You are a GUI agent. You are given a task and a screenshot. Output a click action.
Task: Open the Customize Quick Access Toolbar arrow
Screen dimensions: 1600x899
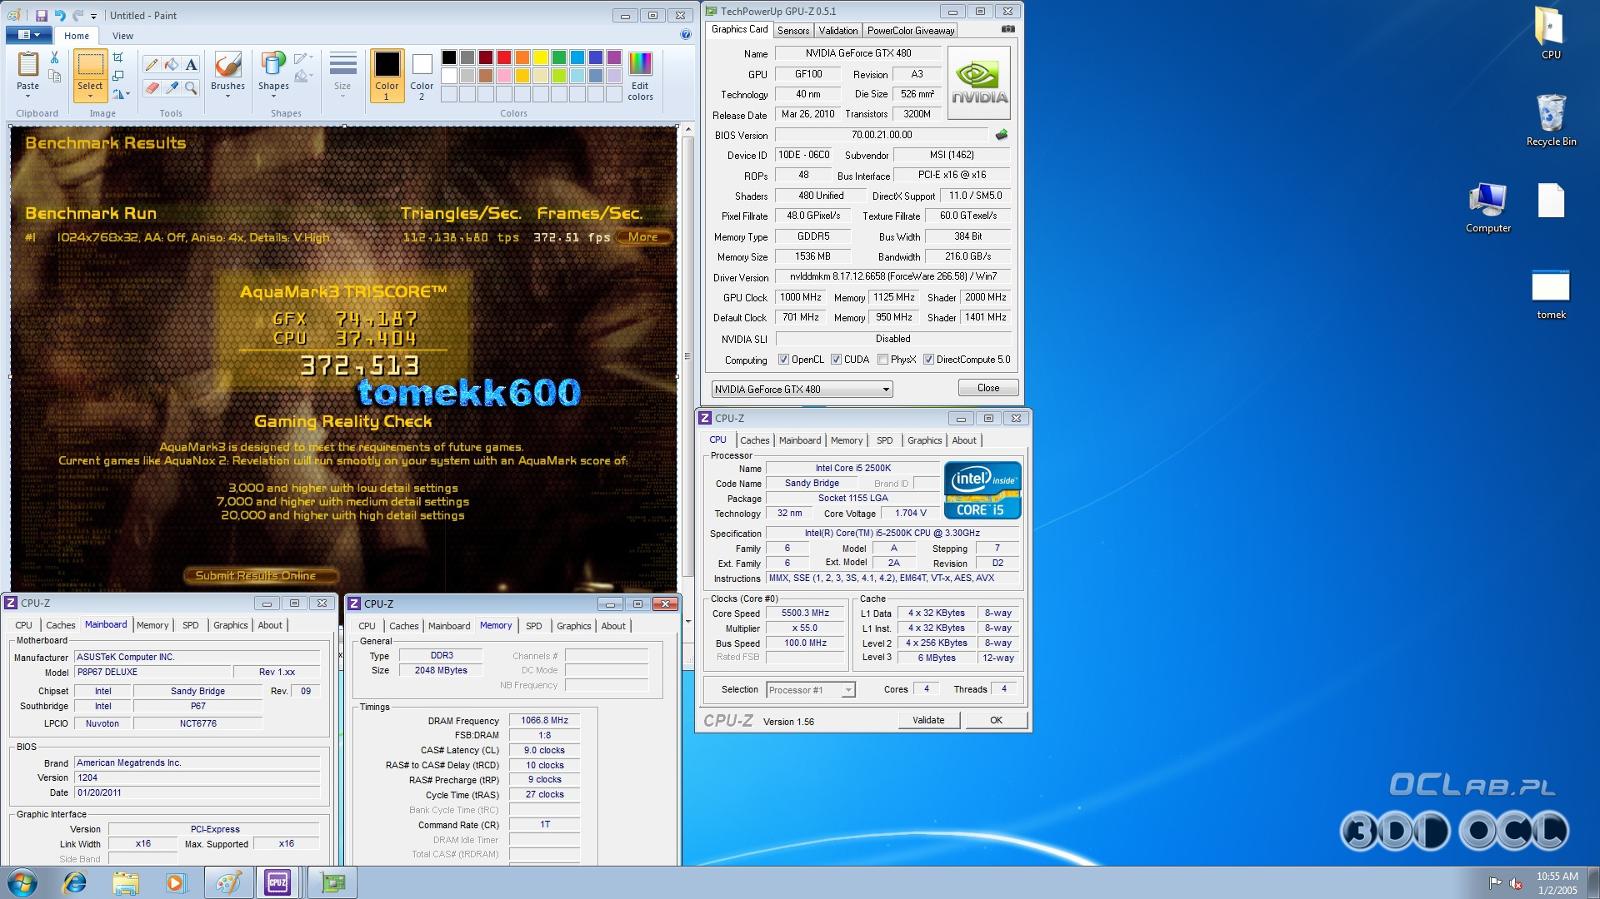point(94,16)
